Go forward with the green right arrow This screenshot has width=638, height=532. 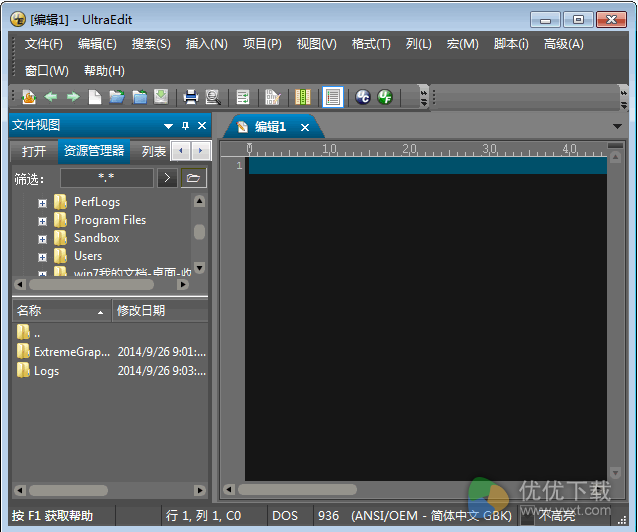coord(73,97)
